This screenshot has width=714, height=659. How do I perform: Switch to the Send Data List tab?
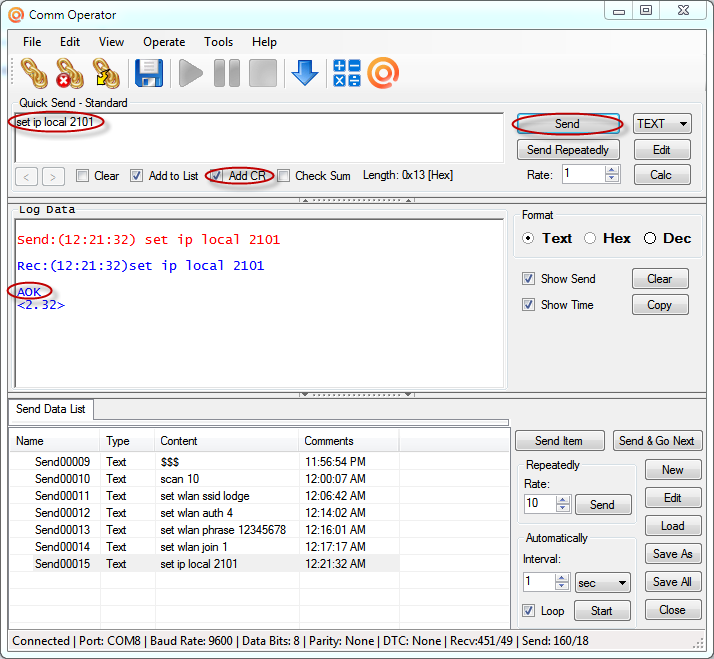point(51,409)
